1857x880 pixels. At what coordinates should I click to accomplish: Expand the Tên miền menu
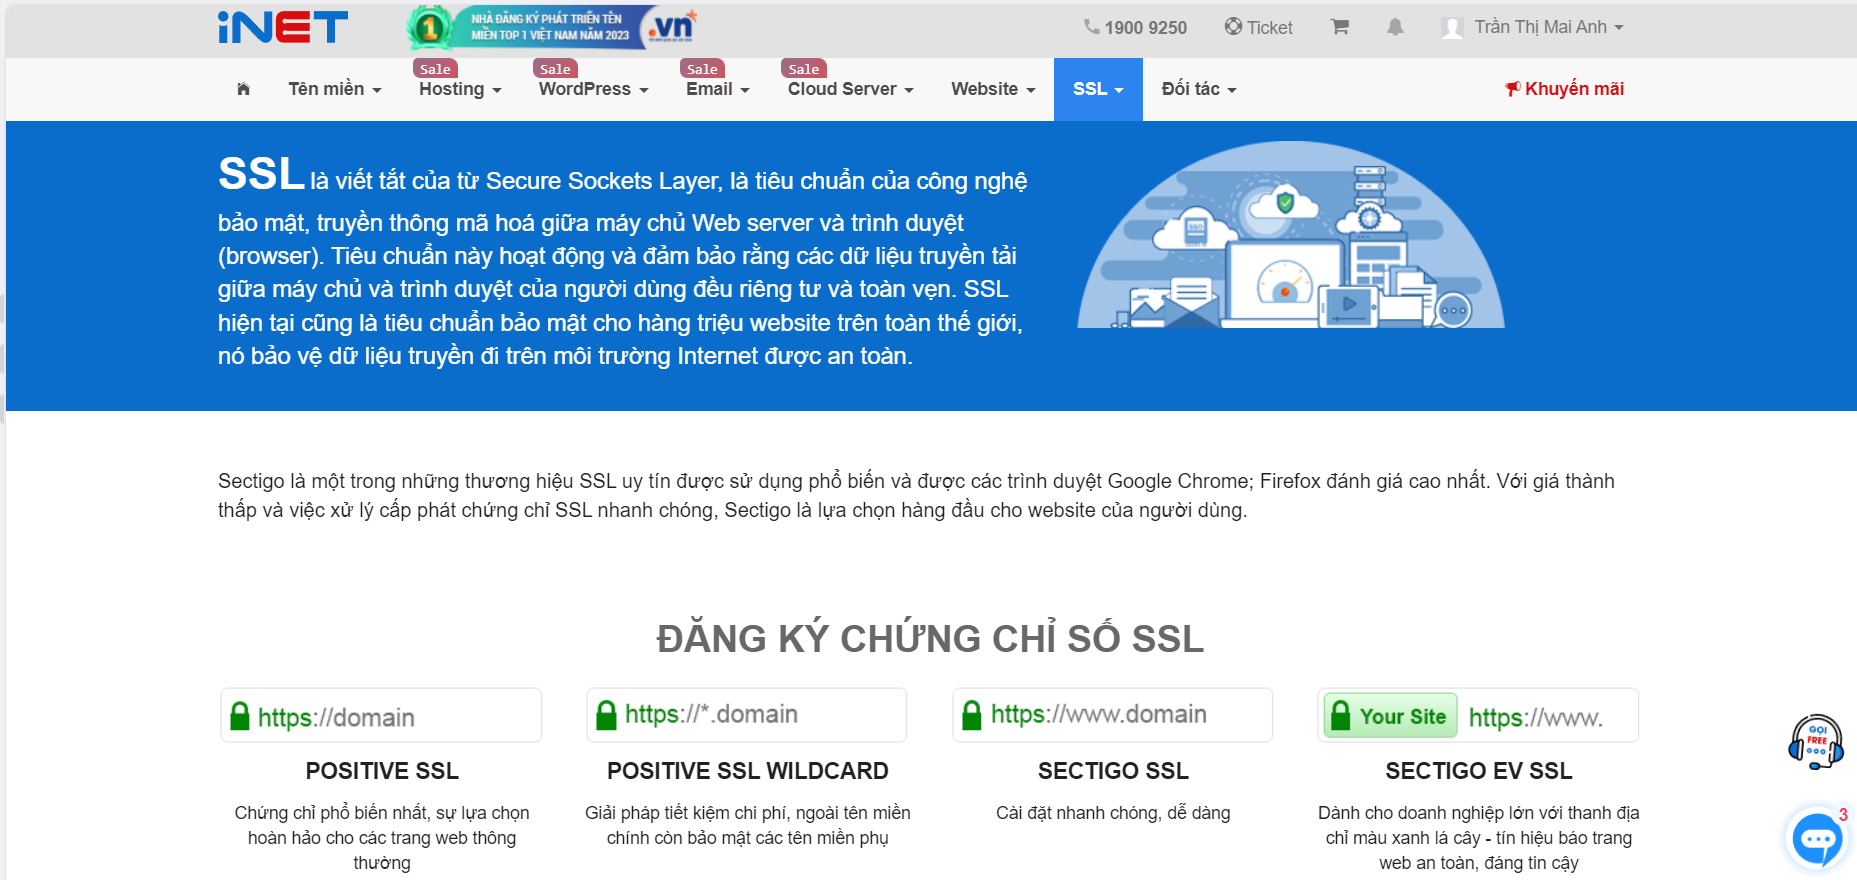coord(335,89)
